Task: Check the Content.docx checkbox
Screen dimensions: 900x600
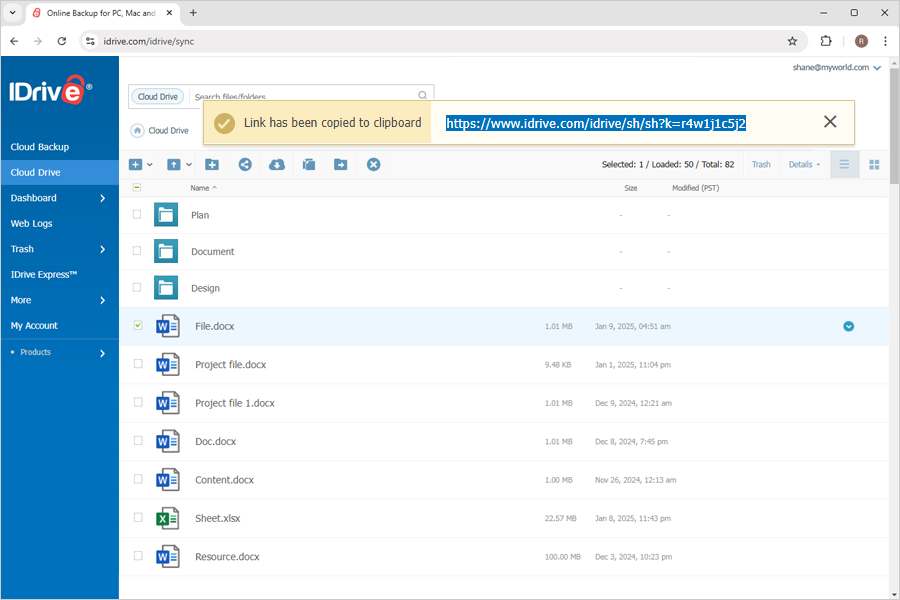Action: [x=138, y=479]
